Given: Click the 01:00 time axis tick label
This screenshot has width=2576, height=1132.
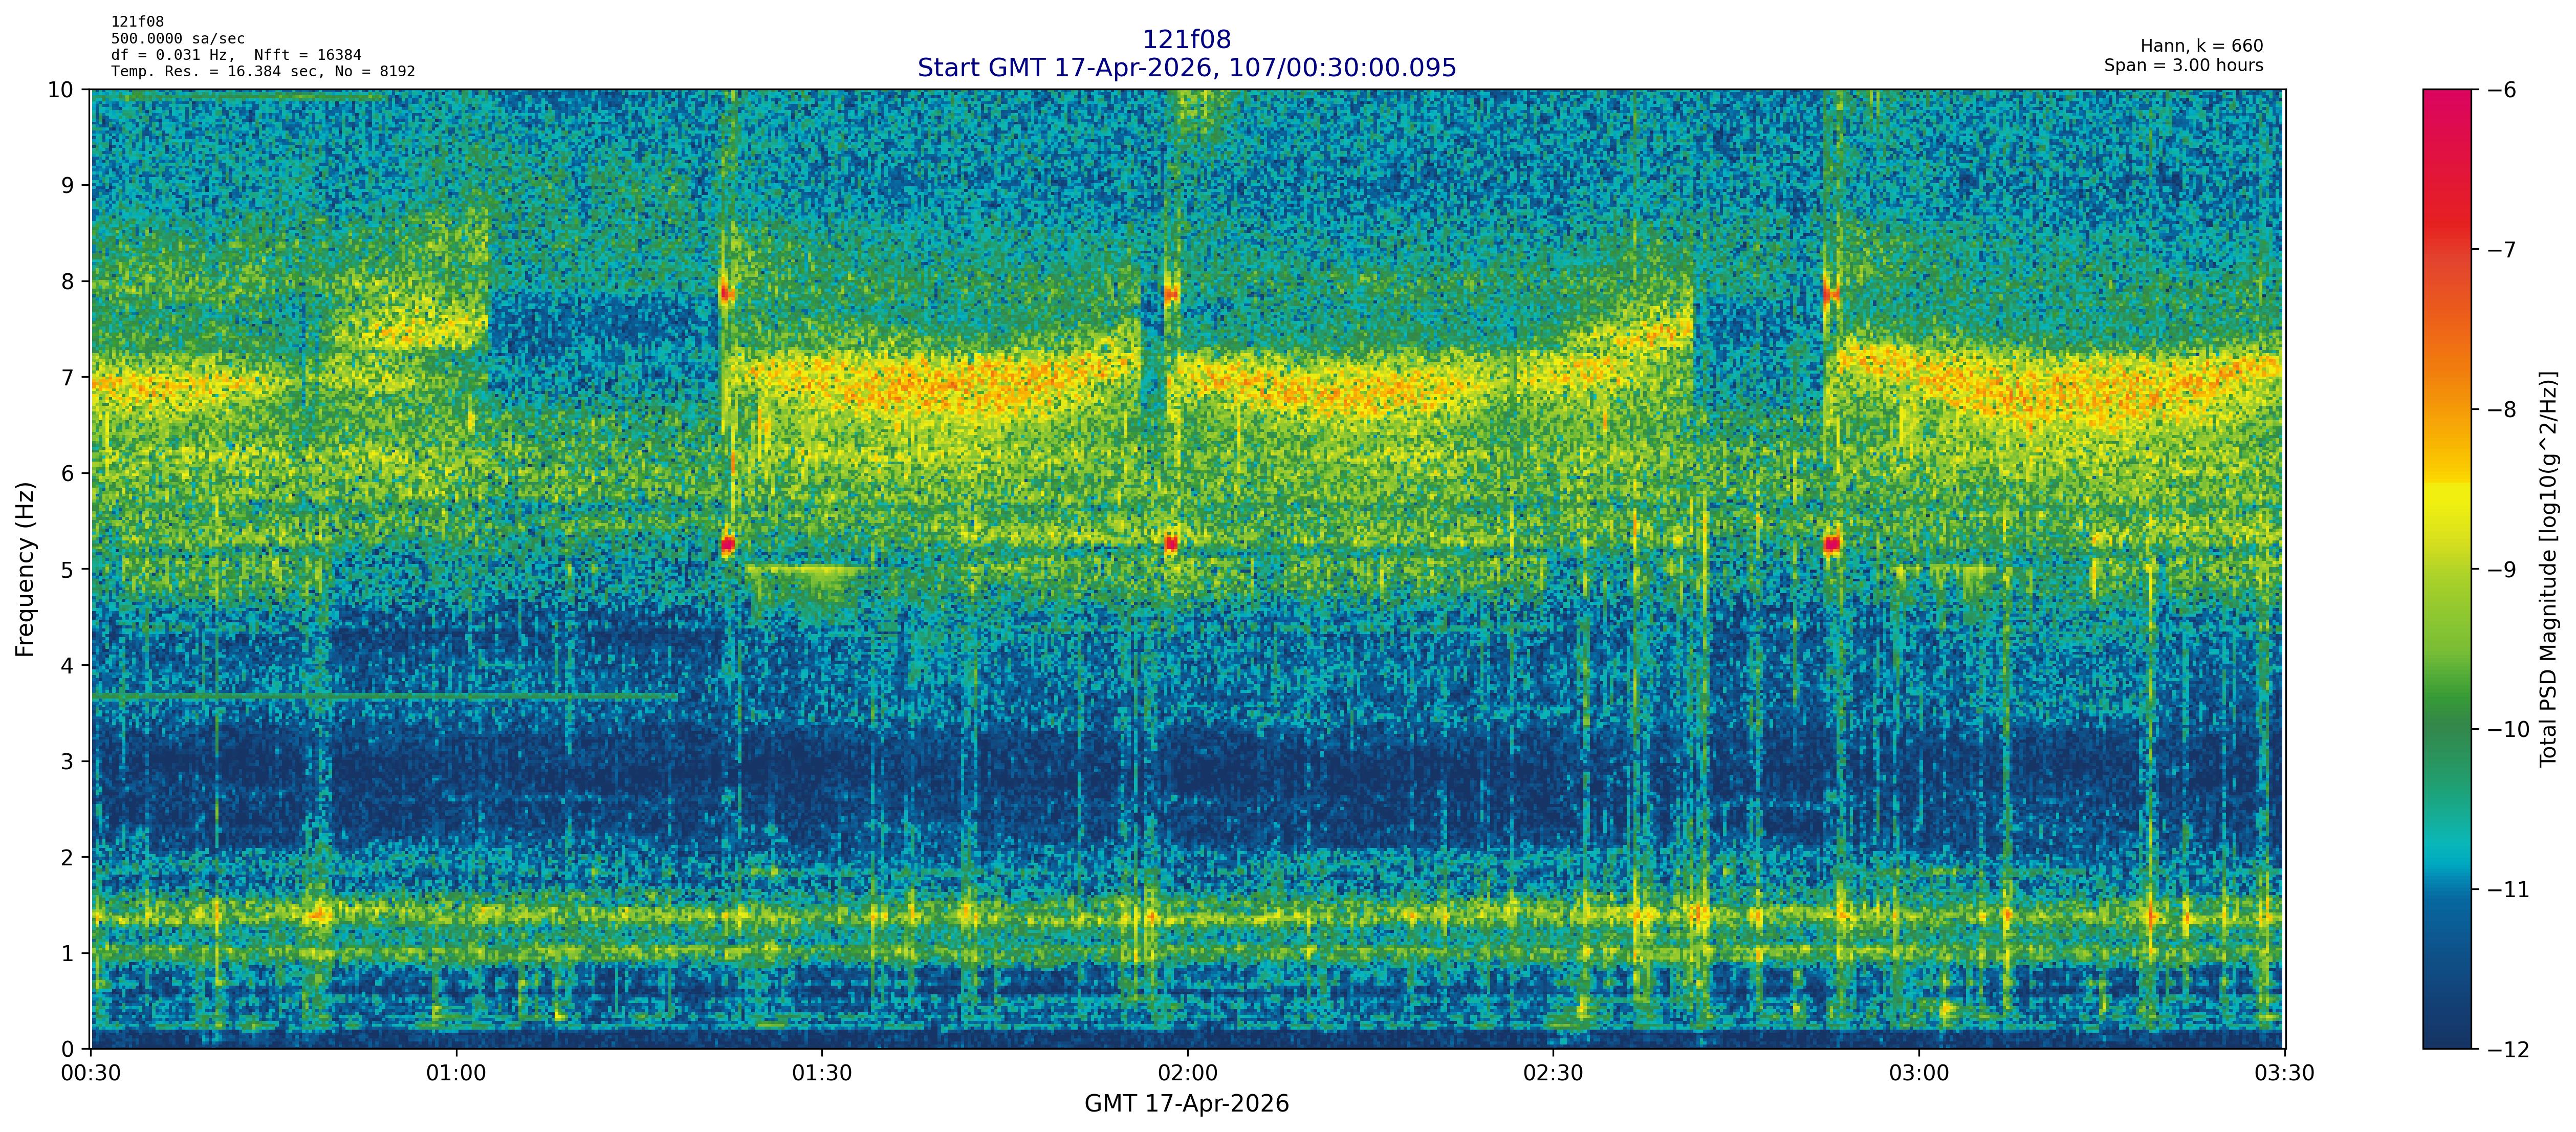Looking at the screenshot, I should pyautogui.click(x=456, y=1074).
